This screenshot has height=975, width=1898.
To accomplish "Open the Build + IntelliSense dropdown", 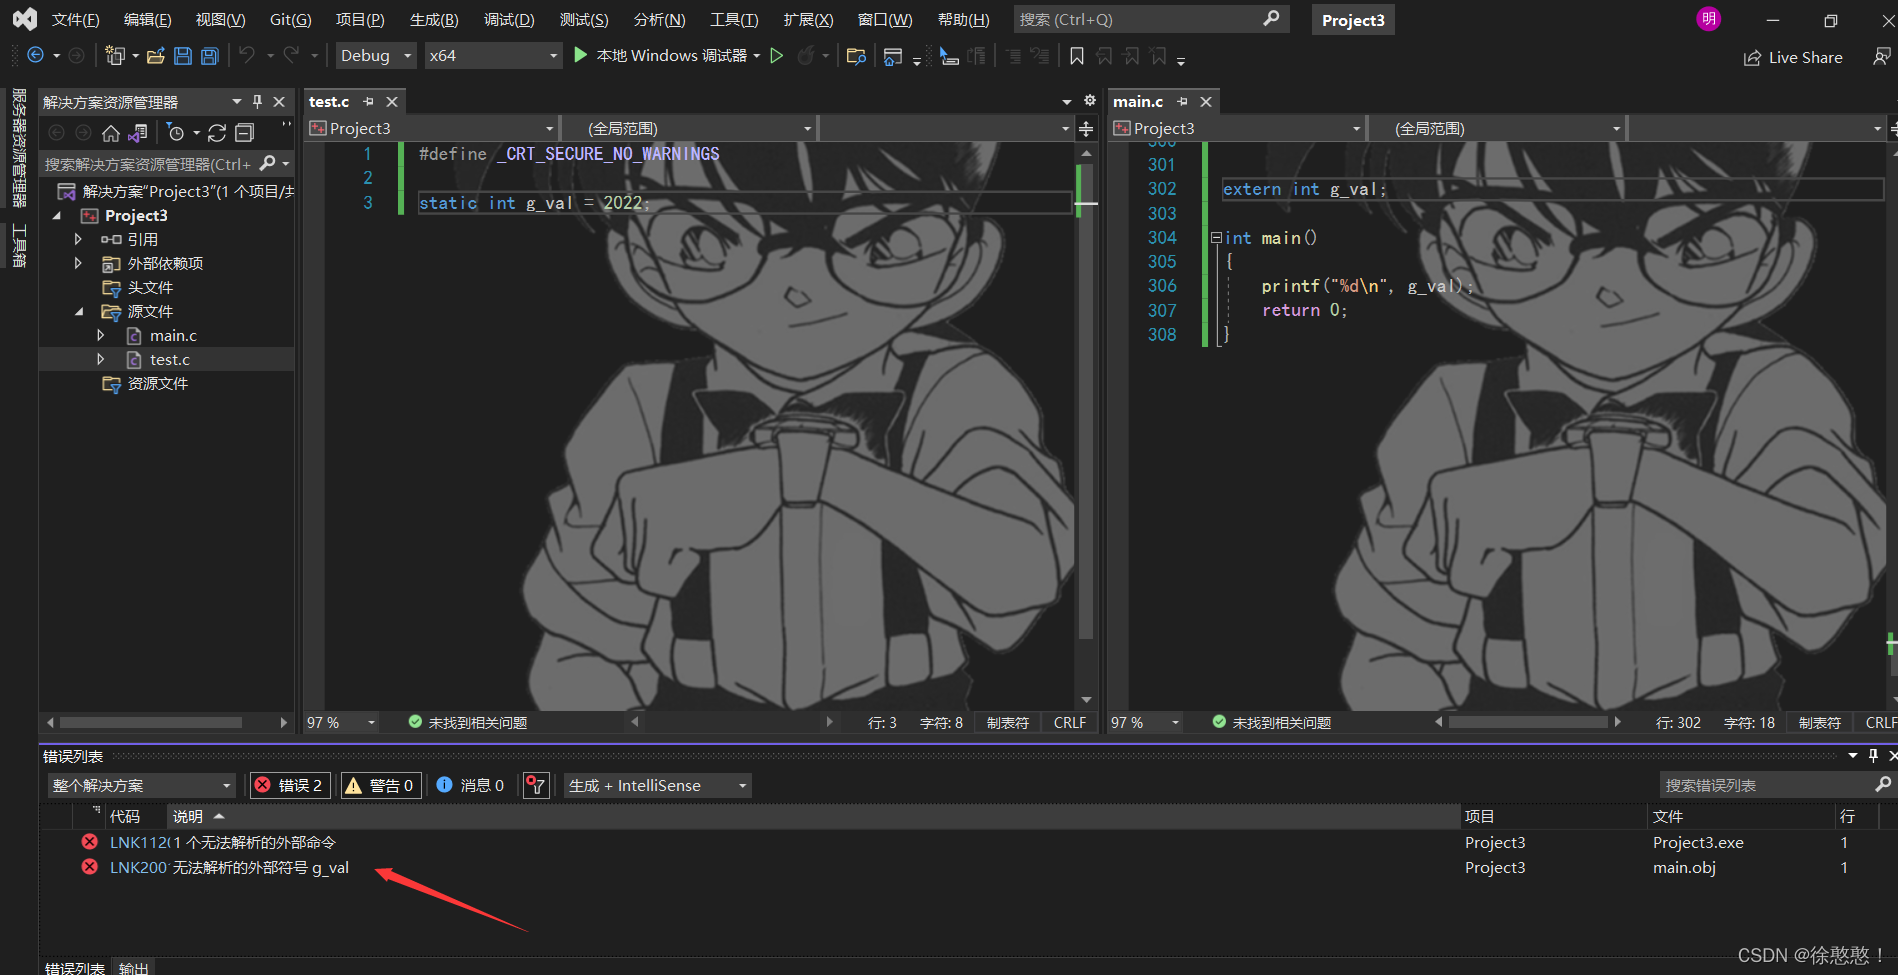I will (x=657, y=786).
